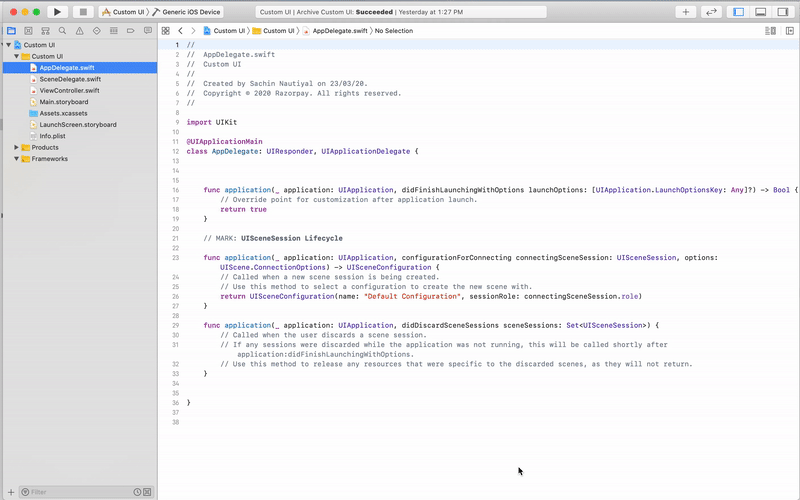Add a new file with the navigator plus
Image resolution: width=800 pixels, height=500 pixels.
click(x=11, y=492)
